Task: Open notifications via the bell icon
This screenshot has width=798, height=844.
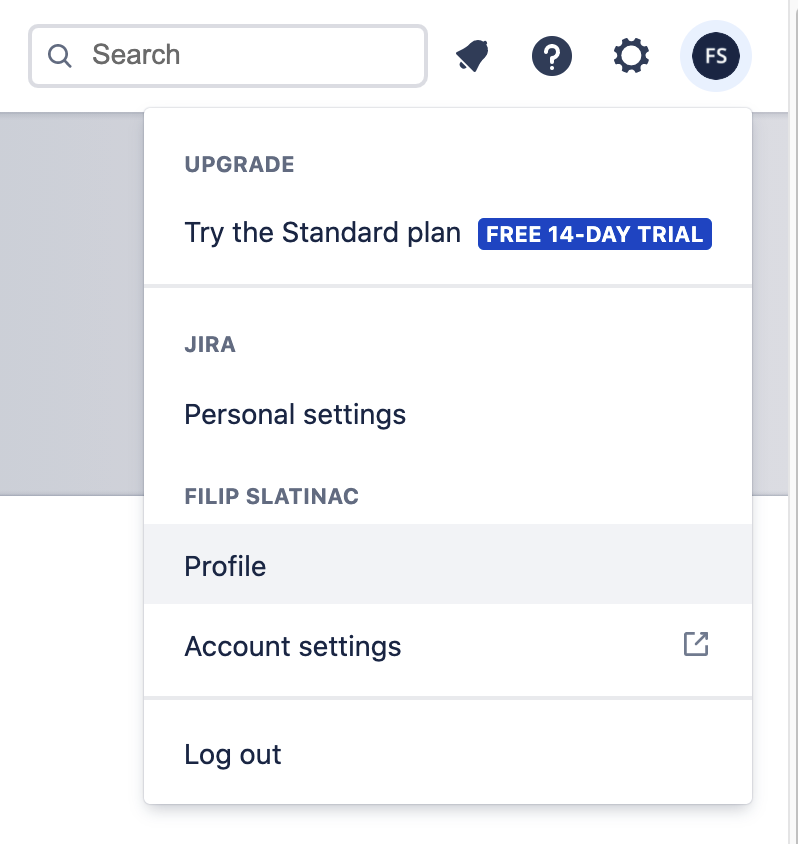Action: (472, 56)
